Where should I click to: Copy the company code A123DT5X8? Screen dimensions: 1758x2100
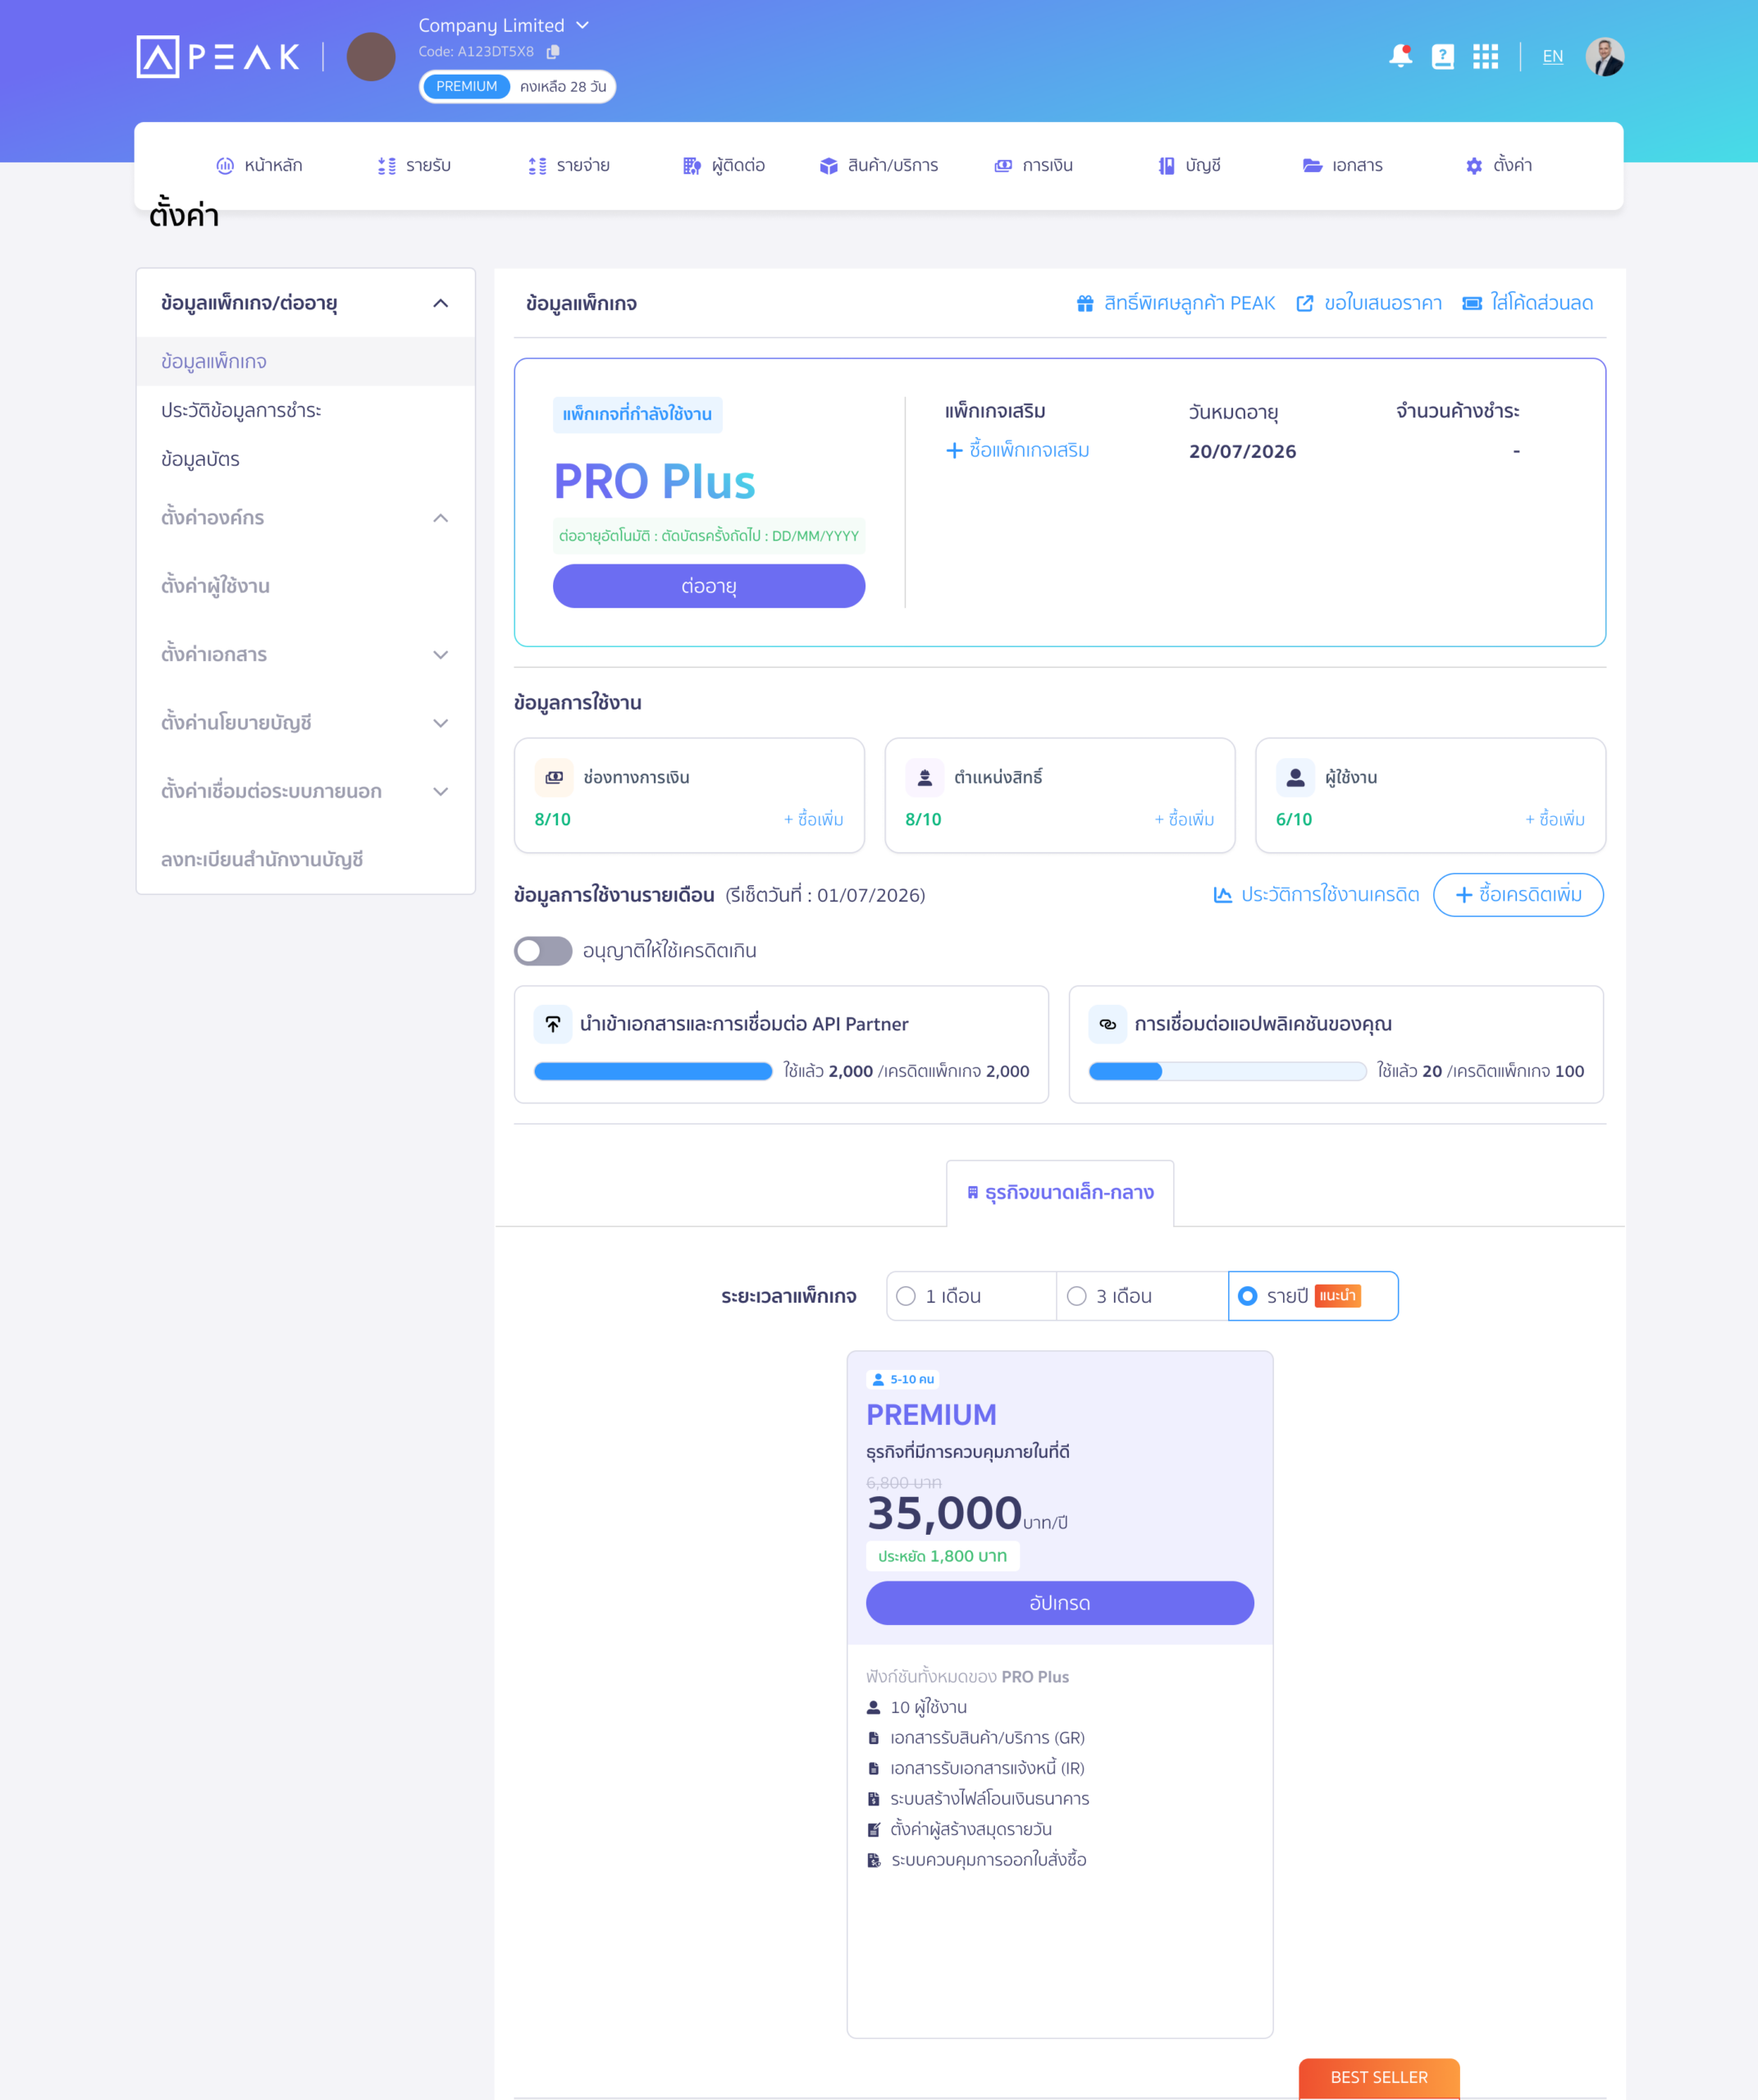coord(553,51)
